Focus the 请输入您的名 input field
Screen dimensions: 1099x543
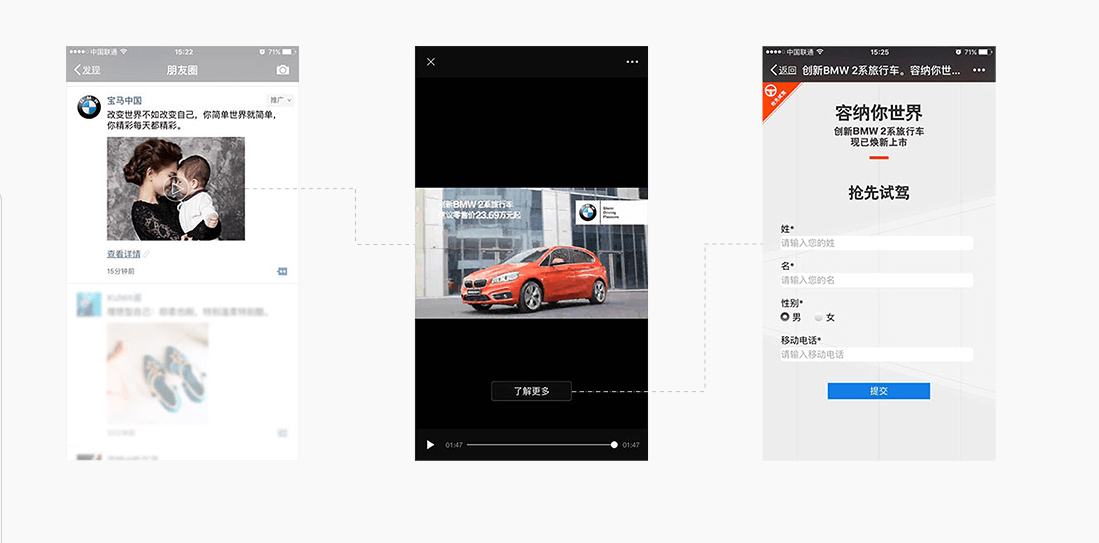(877, 280)
